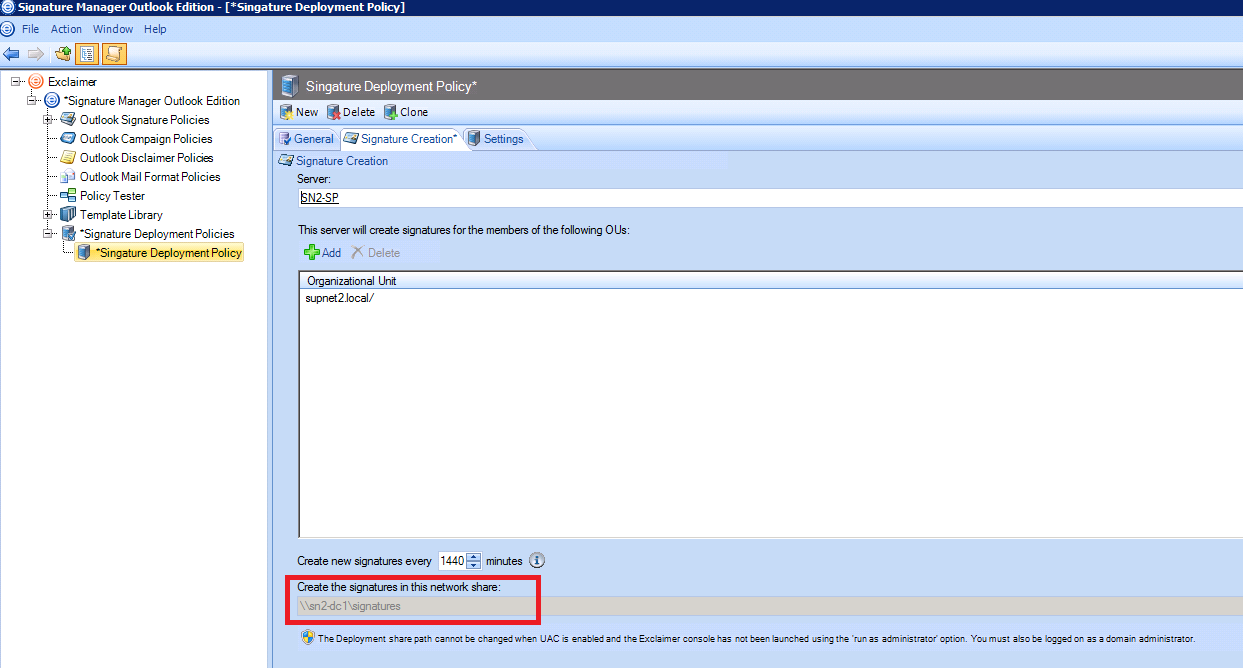Click the Back arrow toolbar icon
1243x668 pixels.
[x=11, y=53]
